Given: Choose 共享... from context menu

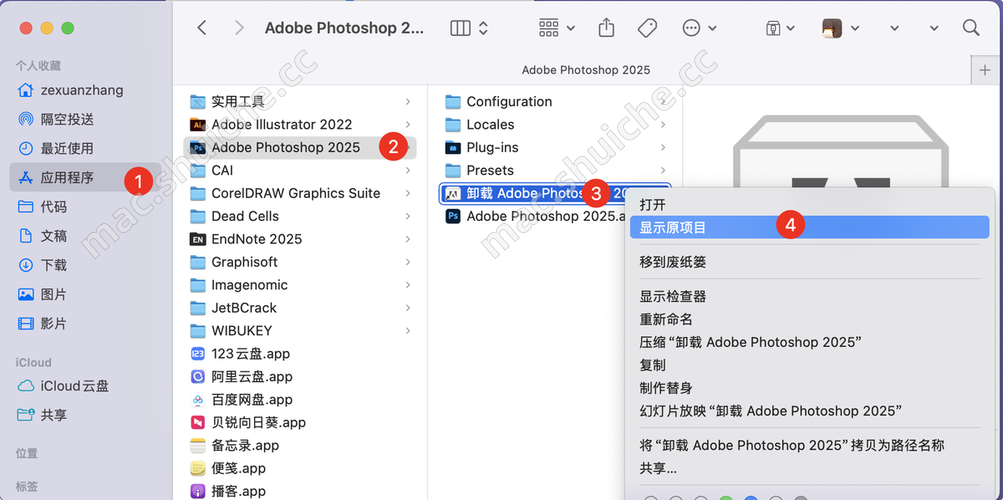Looking at the screenshot, I should (x=809, y=469).
